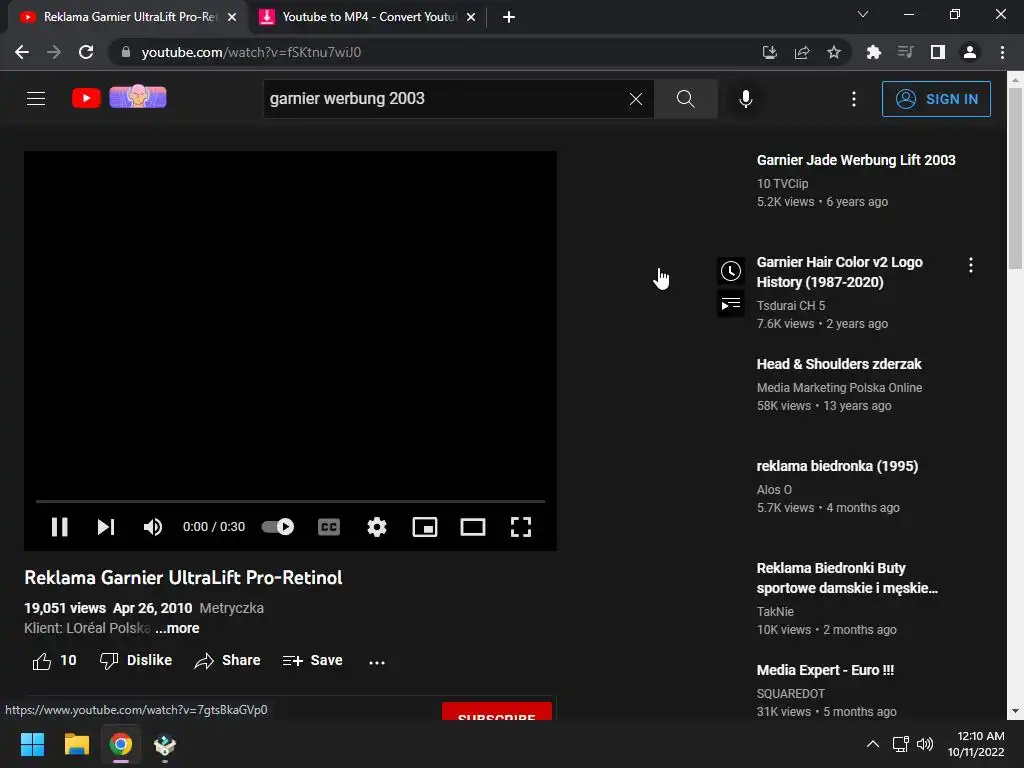Activate miniplayer mode icon
Screen dimensions: 1024x768
pos(424,527)
